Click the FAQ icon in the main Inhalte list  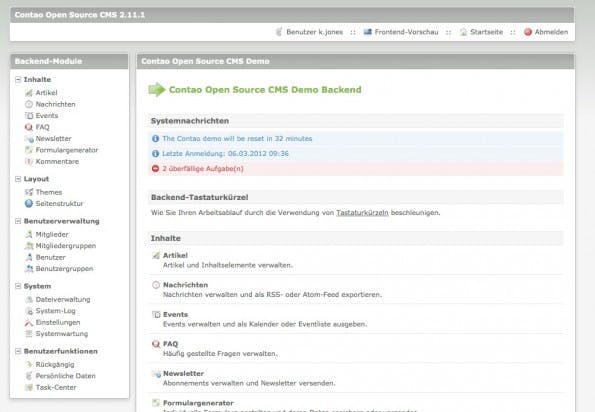point(156,344)
